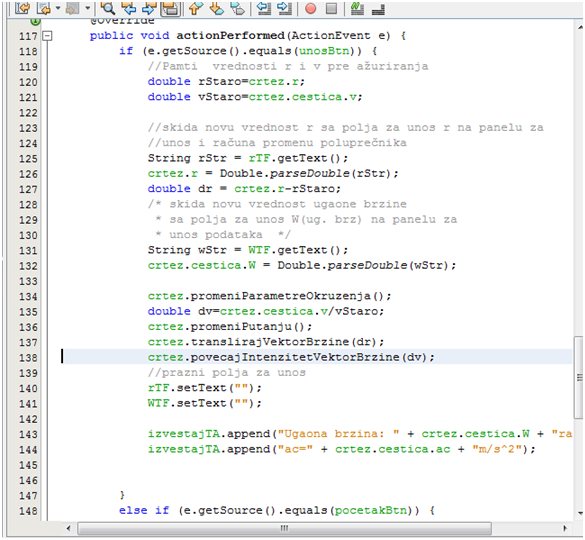Click the Find Selection magnifier icon
Image resolution: width=585 pixels, height=540 pixels.
click(x=107, y=8)
